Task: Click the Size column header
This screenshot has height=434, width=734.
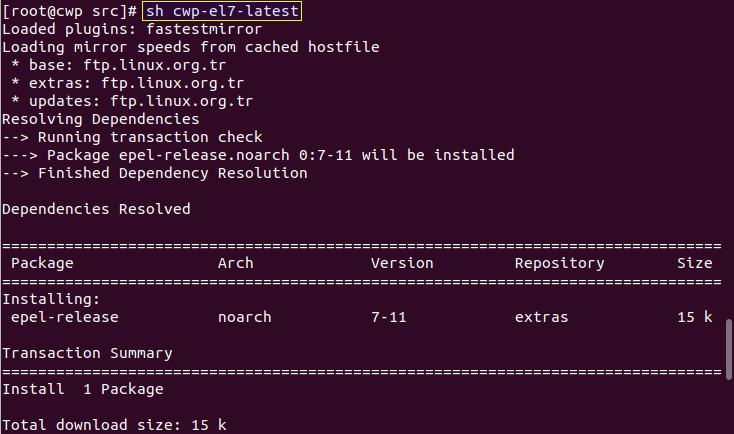Action: (694, 263)
